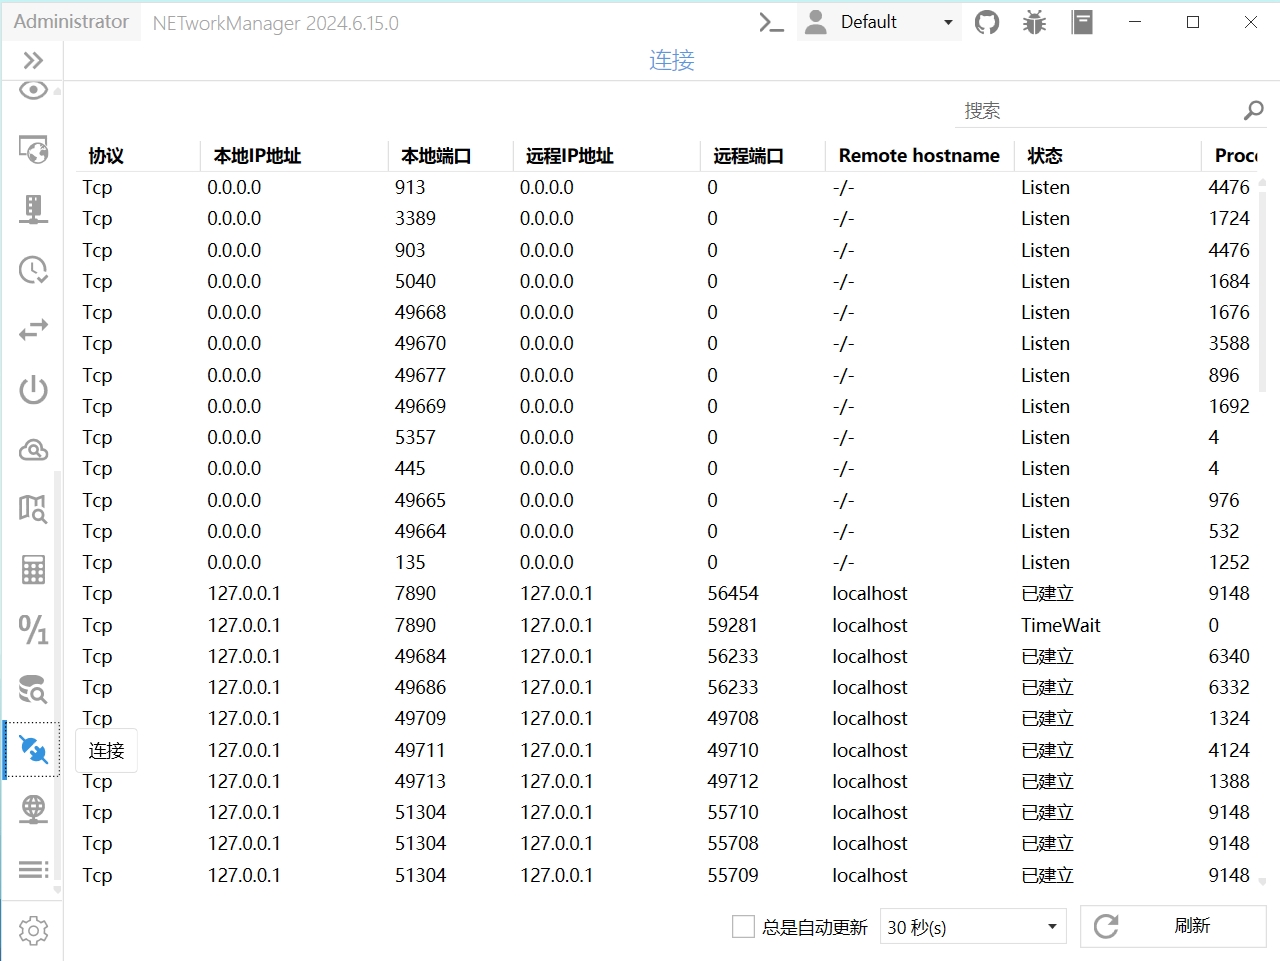
Task: Click remote port 56454 cell
Action: pos(733,593)
